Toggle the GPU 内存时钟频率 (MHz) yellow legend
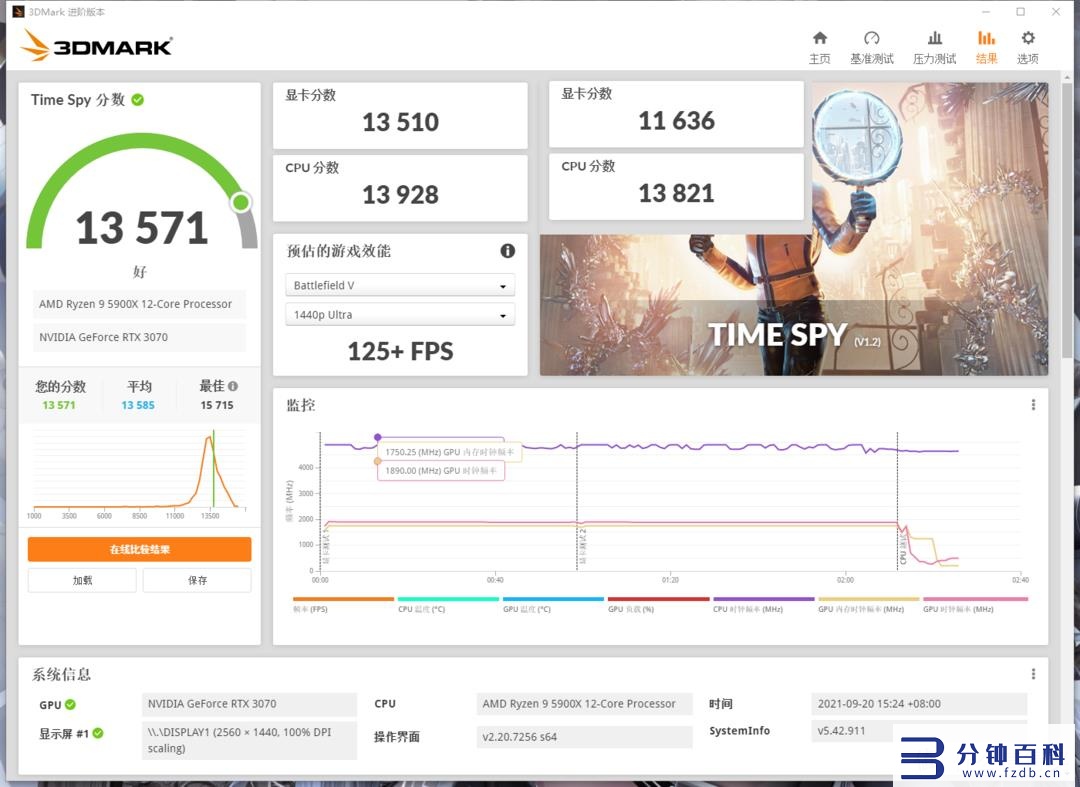Image resolution: width=1080 pixels, height=787 pixels. pos(869,605)
